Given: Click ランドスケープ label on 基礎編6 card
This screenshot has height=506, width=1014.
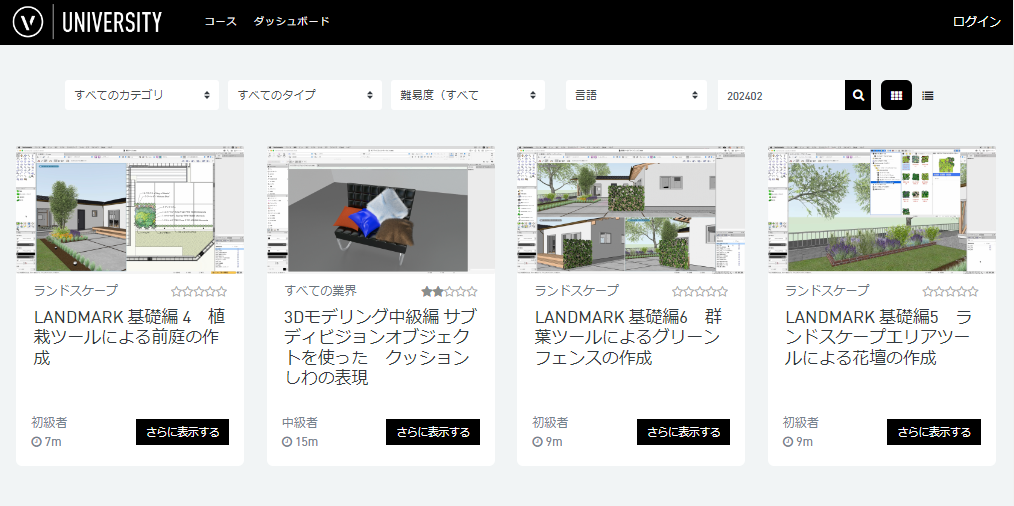Looking at the screenshot, I should [577, 291].
